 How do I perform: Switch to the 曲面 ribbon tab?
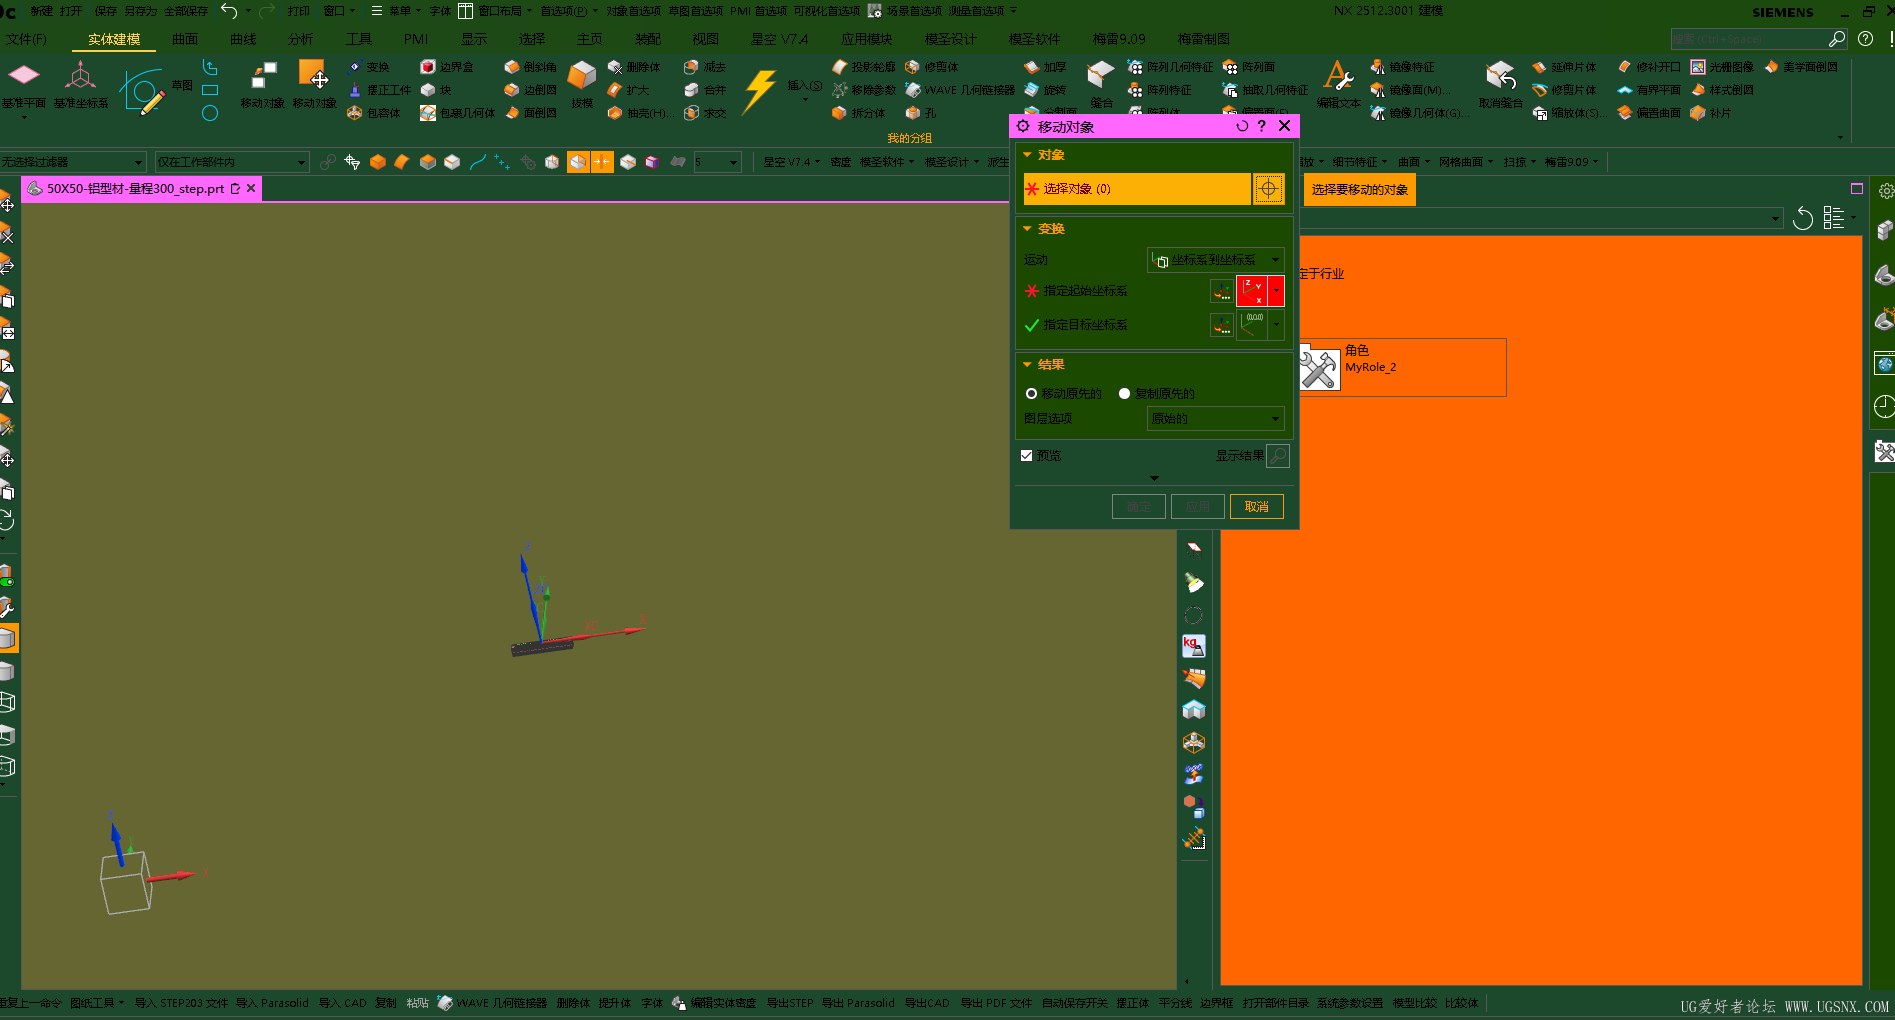185,39
